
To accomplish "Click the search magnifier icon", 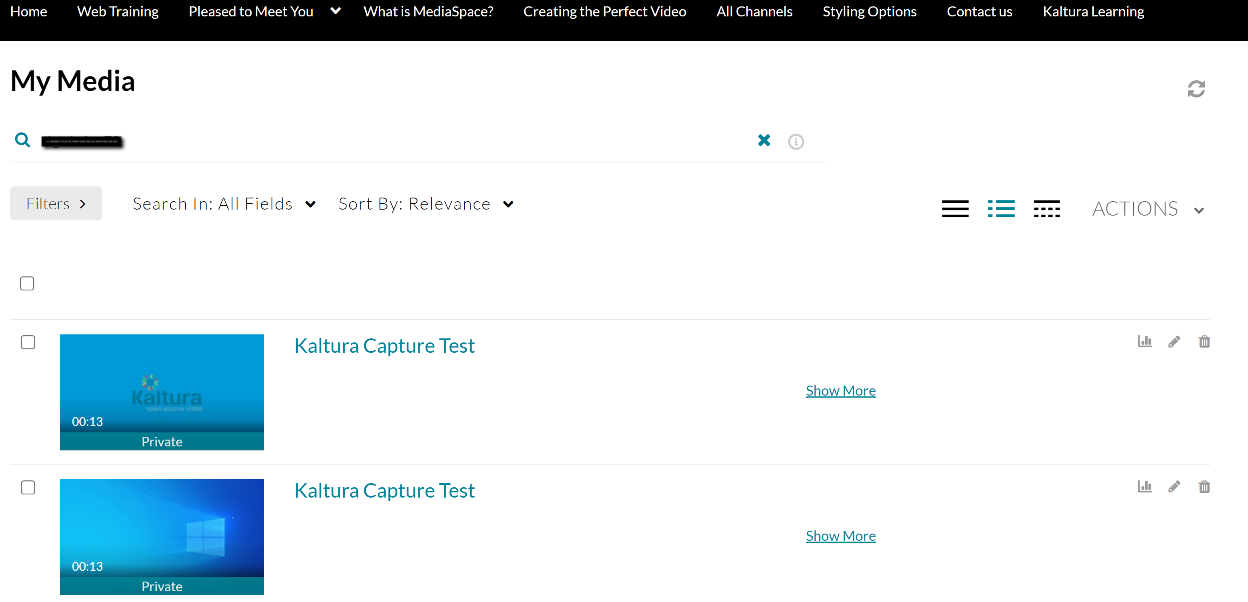I will pos(23,140).
